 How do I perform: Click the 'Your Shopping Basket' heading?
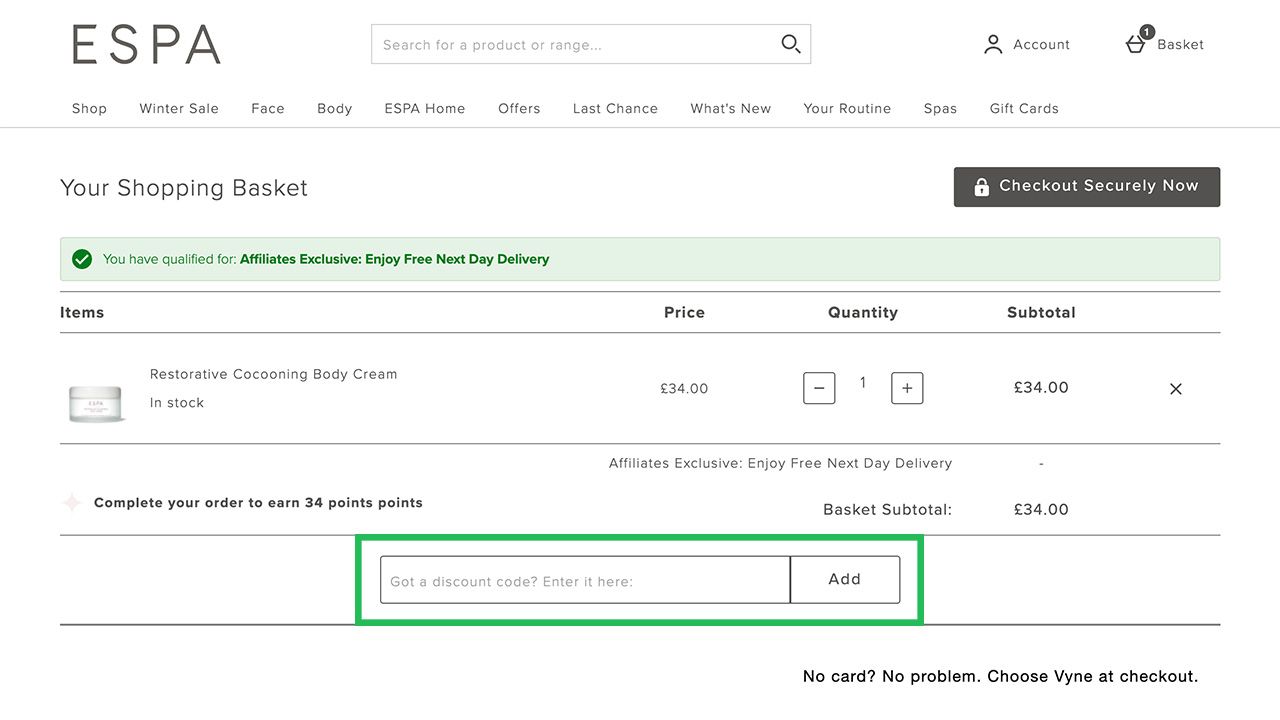184,188
